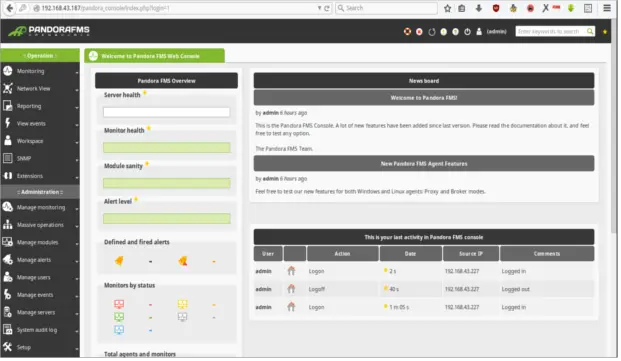Open the Manage monitoring icon

click(8, 207)
